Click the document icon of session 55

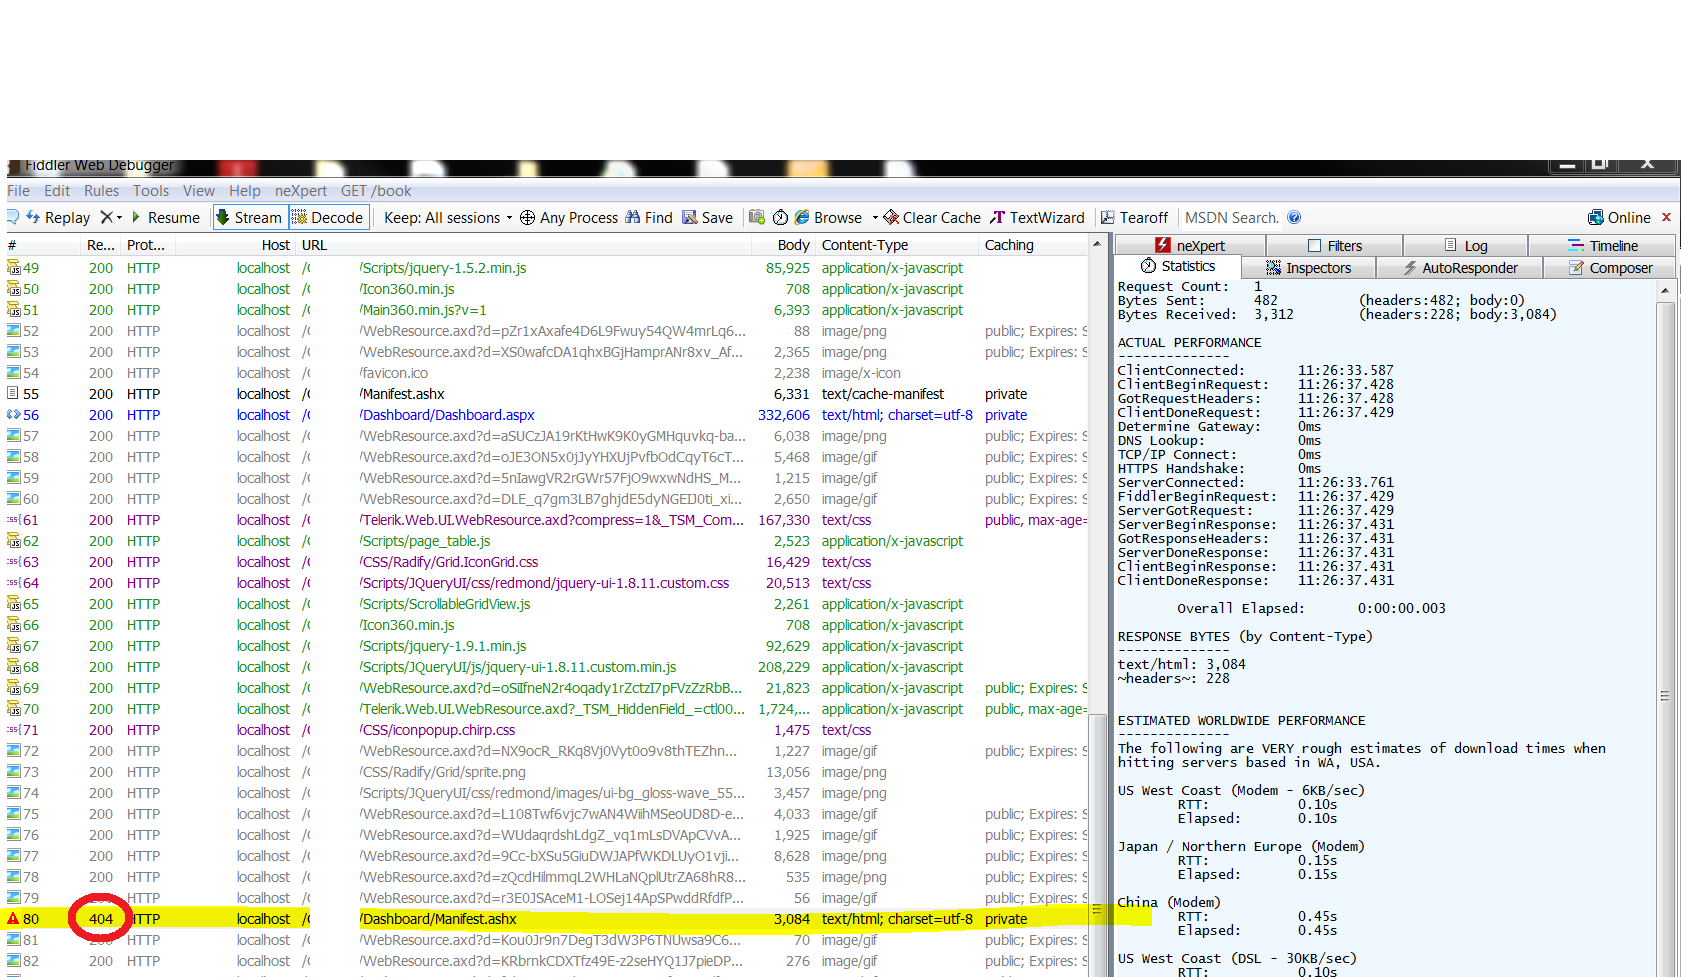coord(14,394)
